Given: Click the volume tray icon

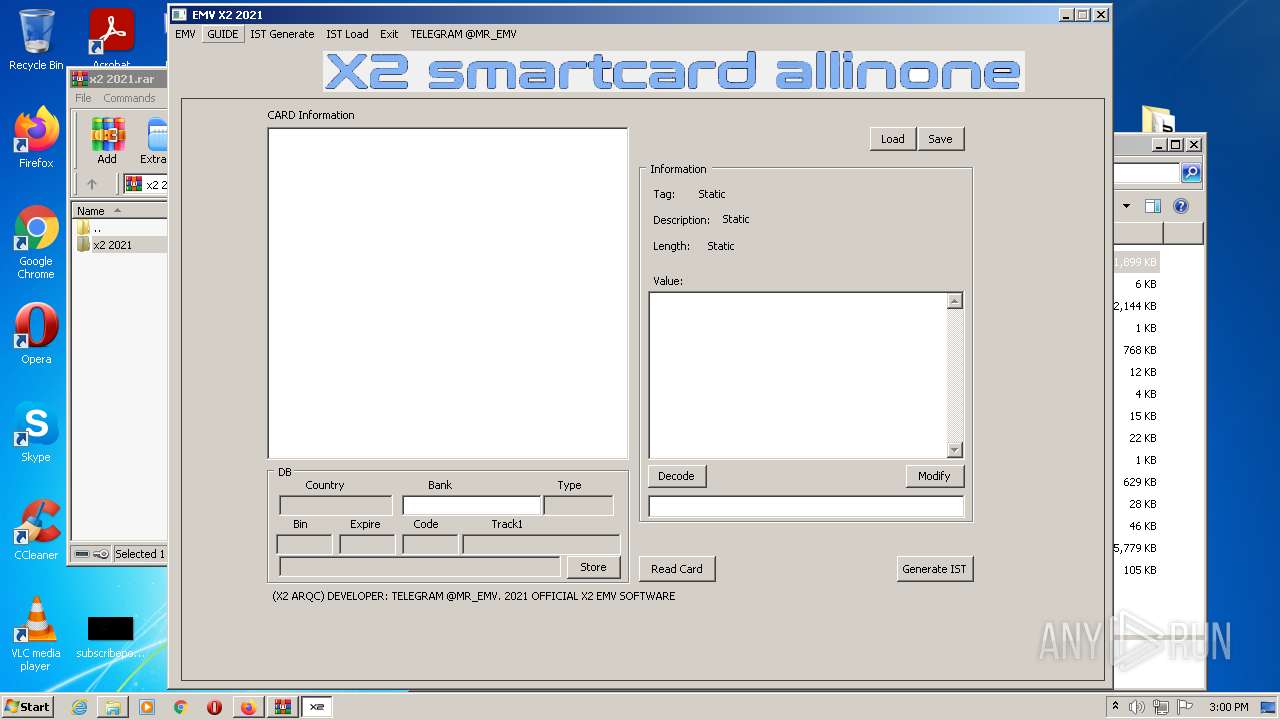Looking at the screenshot, I should tap(1137, 707).
